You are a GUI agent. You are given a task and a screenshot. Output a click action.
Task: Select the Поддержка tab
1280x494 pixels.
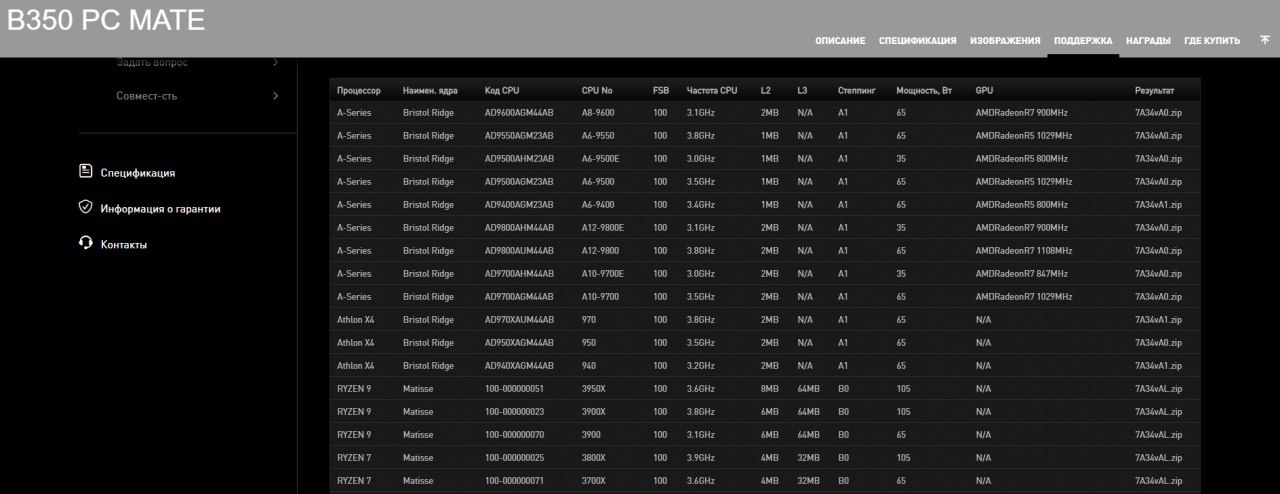click(1083, 41)
